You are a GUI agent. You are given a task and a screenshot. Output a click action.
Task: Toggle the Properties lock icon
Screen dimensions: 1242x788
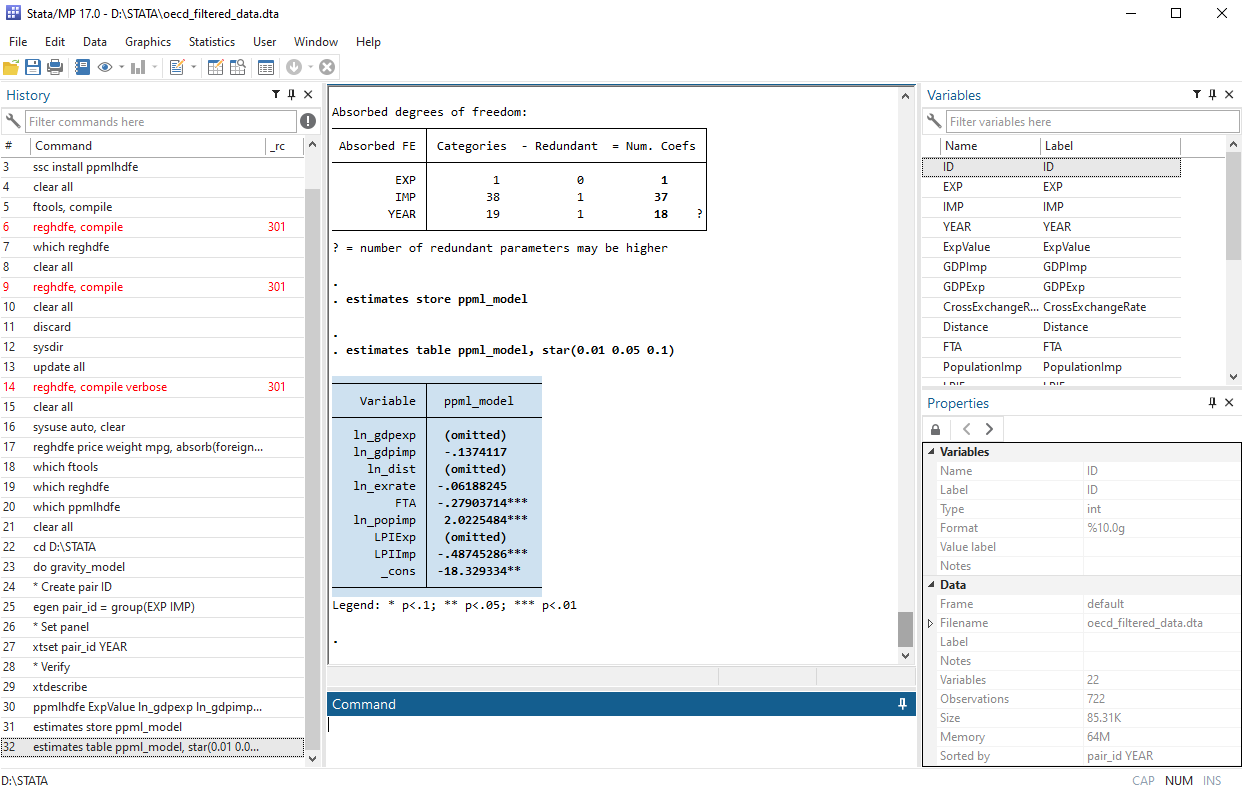(x=936, y=429)
